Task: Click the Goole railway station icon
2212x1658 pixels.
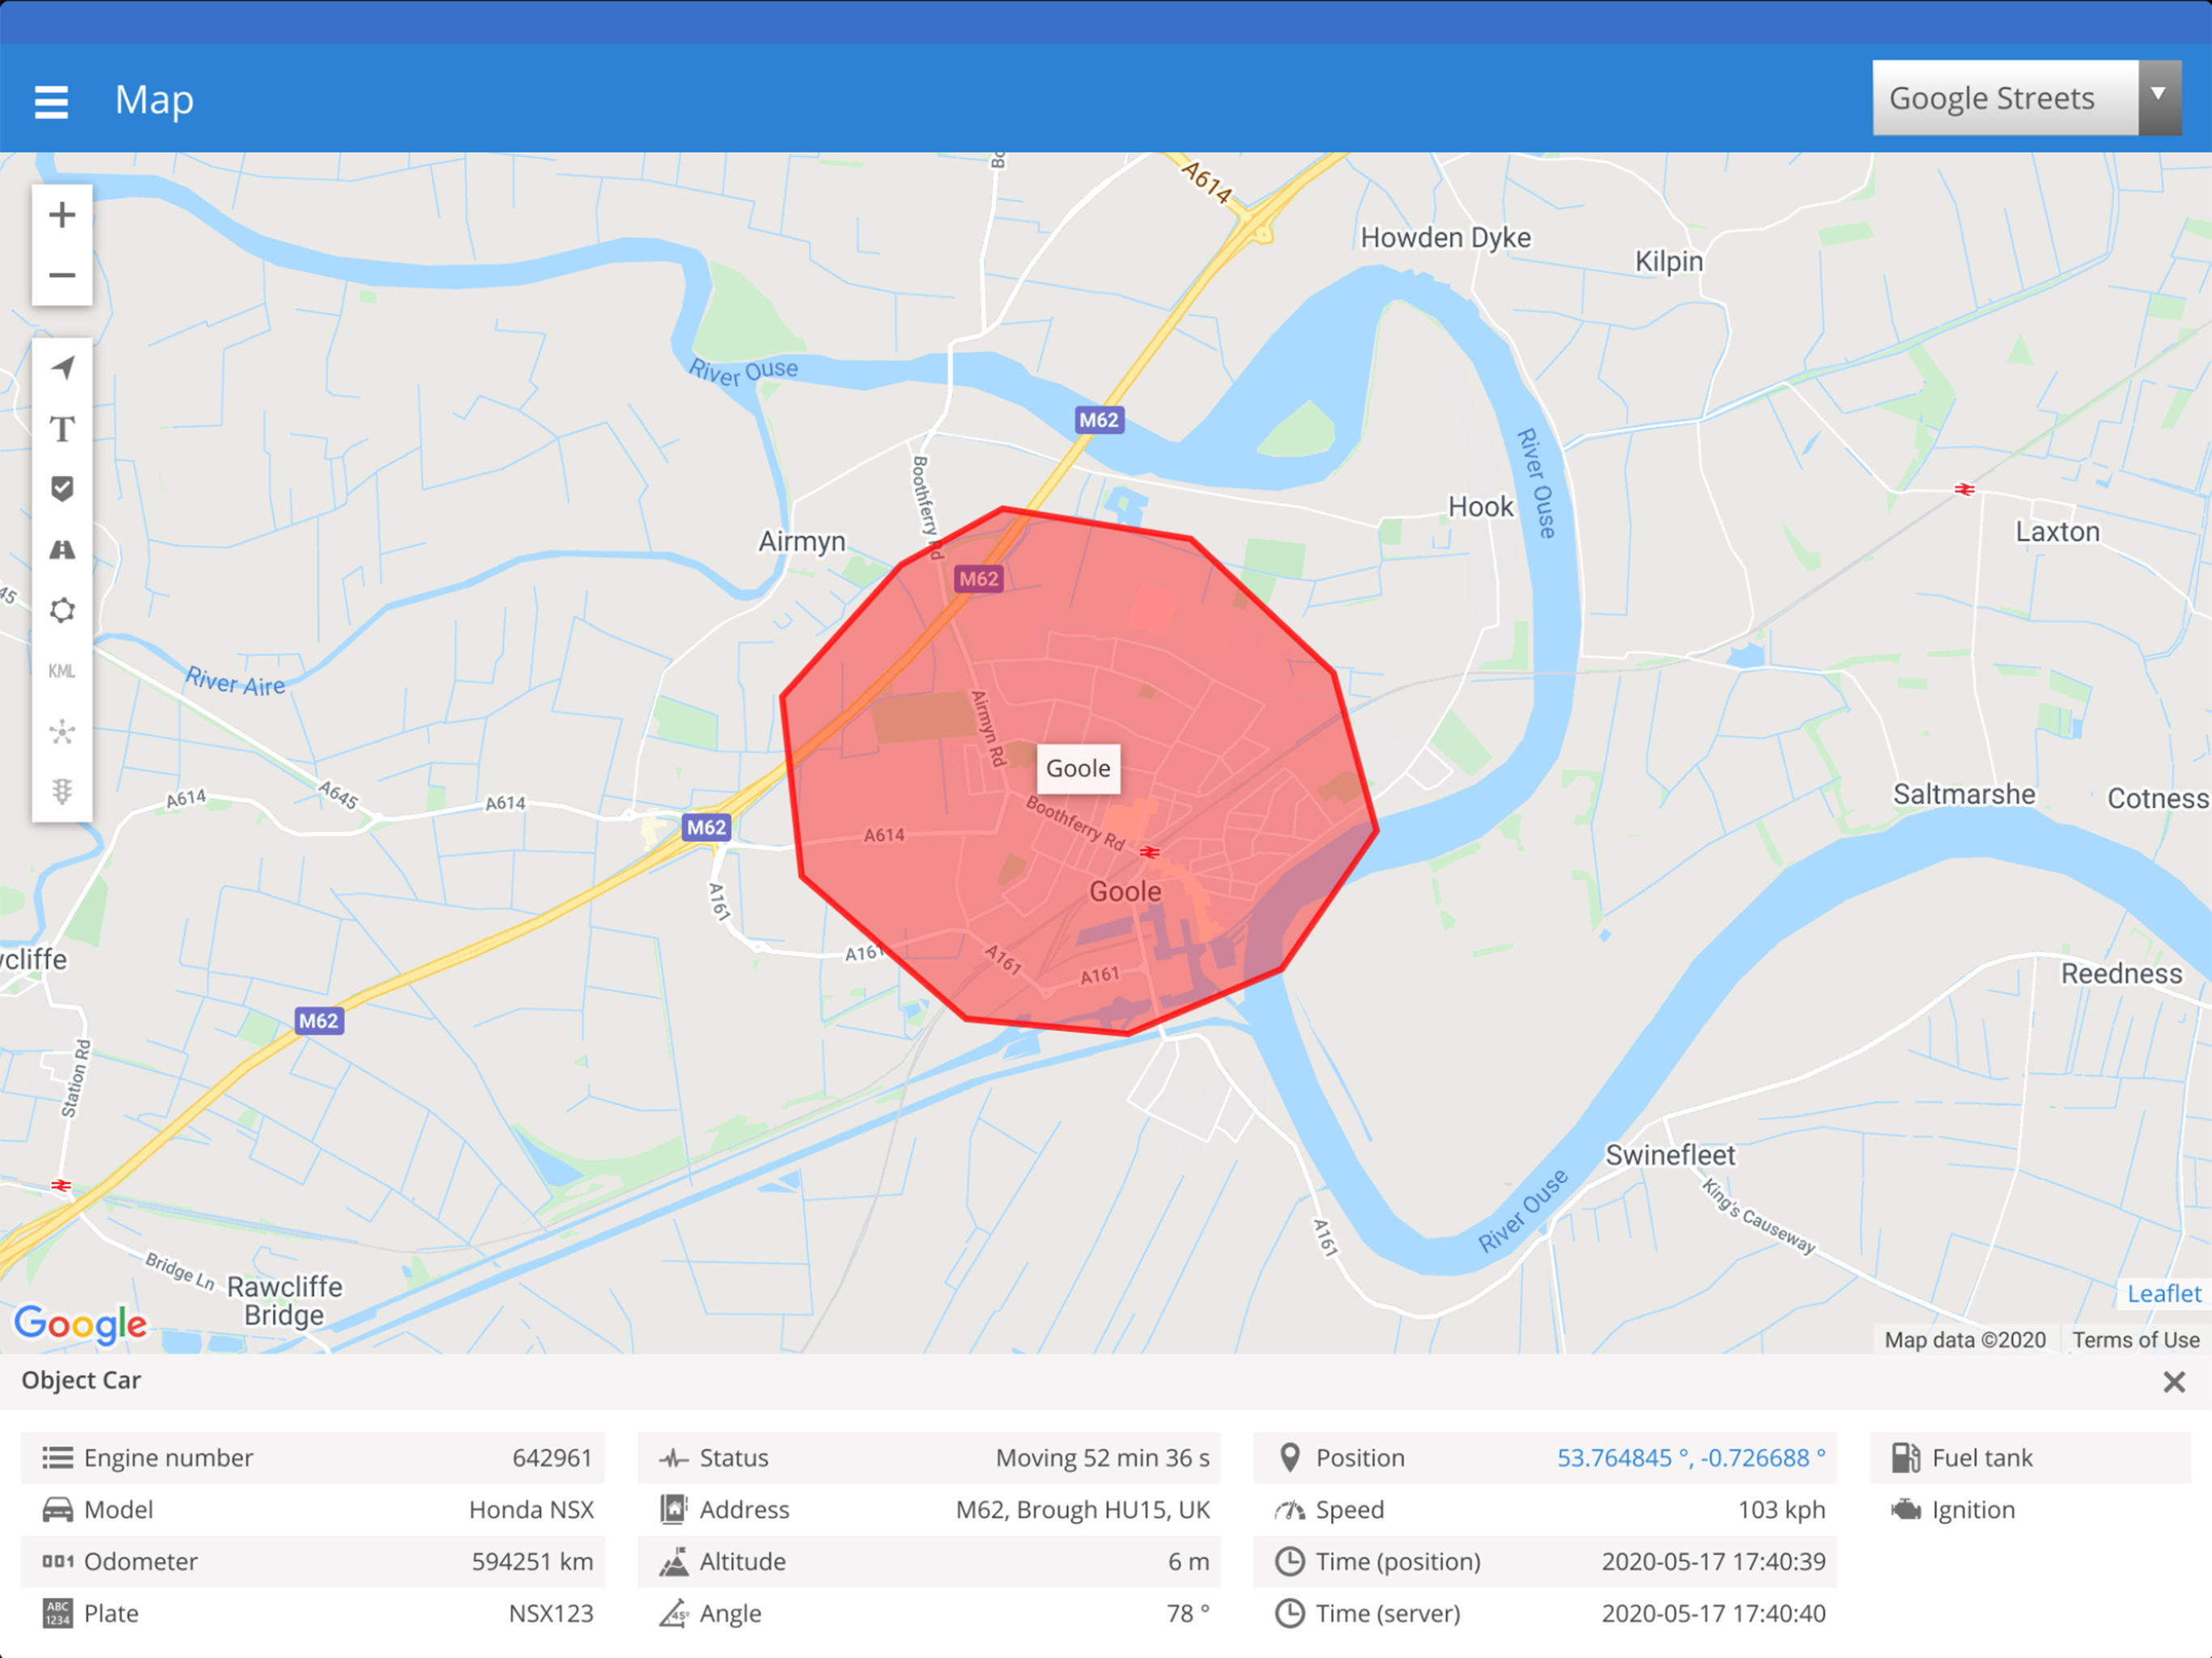Action: point(1149,852)
